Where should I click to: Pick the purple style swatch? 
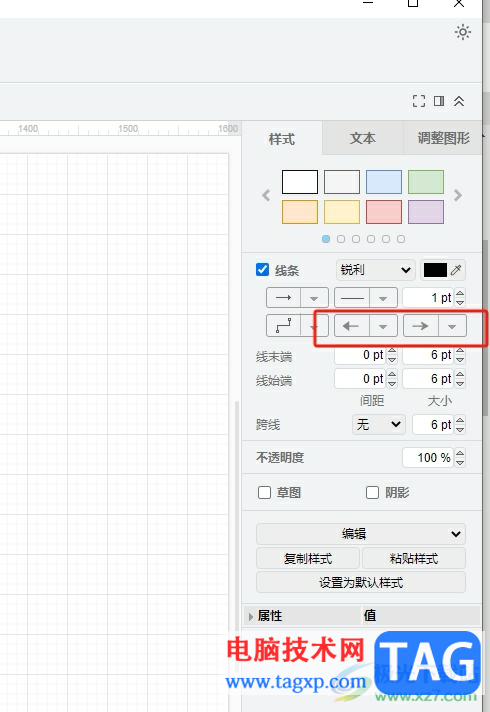[426, 212]
